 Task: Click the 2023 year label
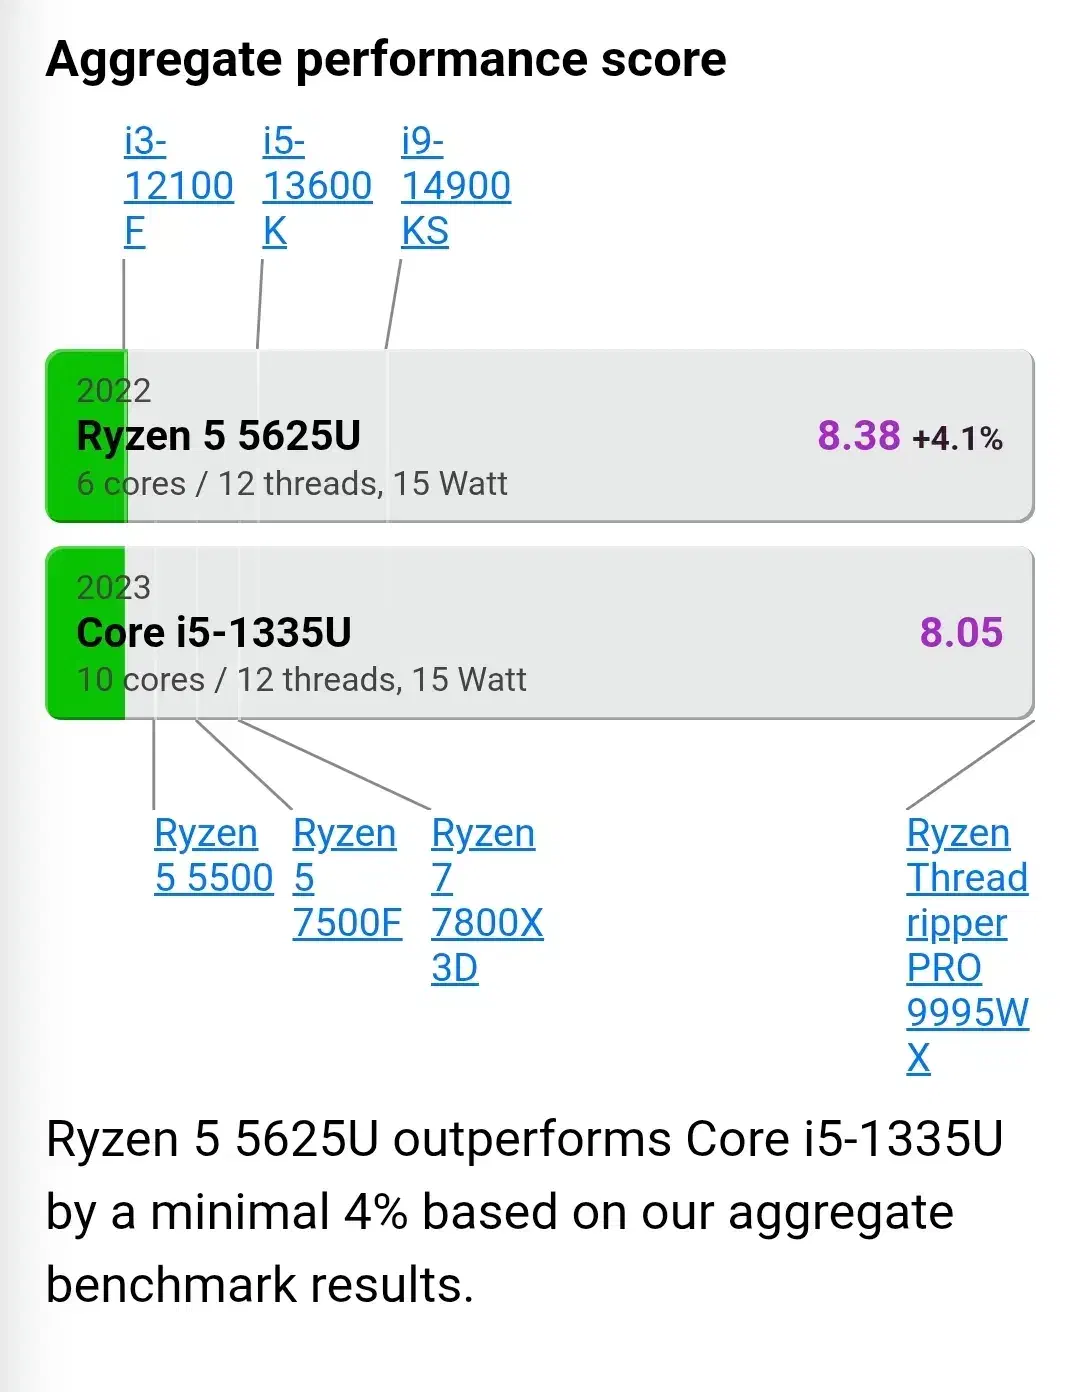pyautogui.click(x=113, y=587)
